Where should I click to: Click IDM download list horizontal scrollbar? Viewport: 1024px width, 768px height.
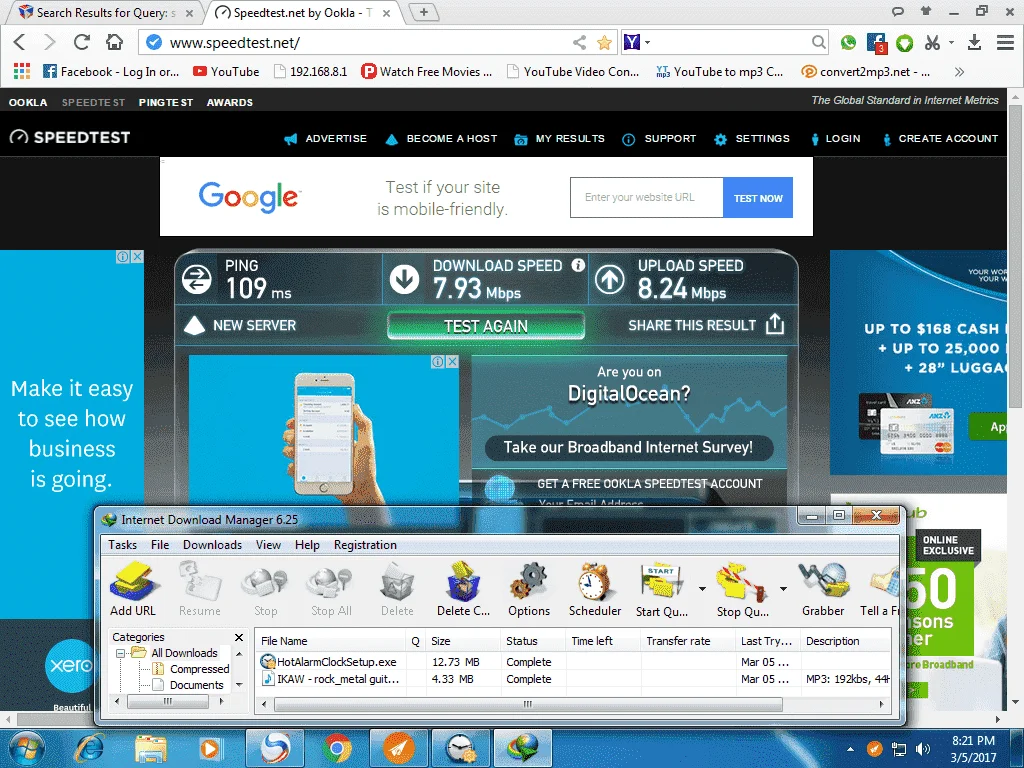pos(528,704)
